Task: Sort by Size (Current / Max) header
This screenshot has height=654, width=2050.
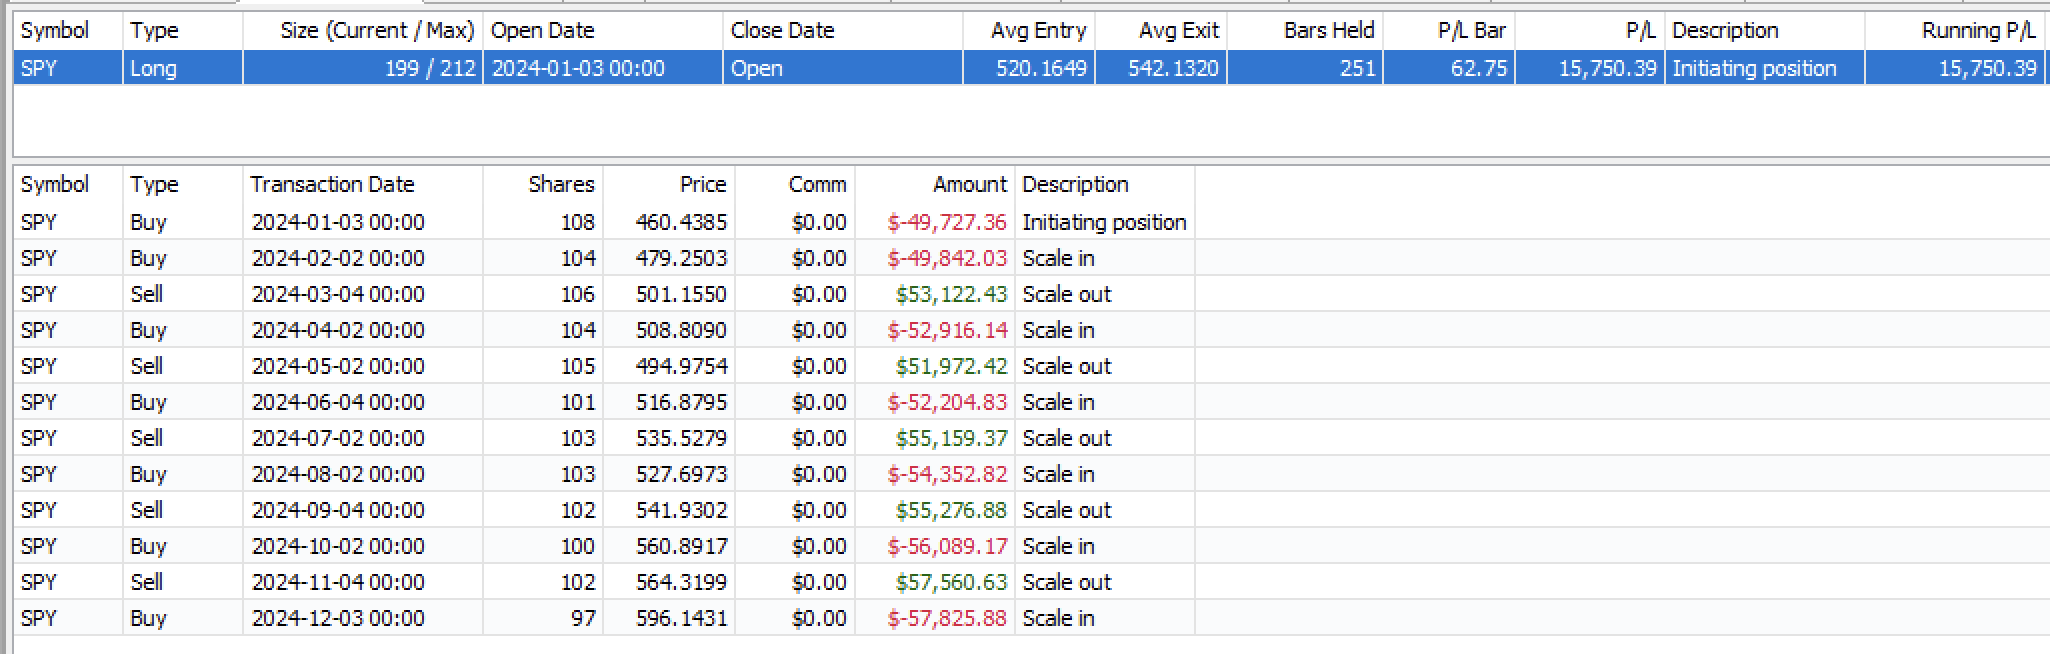Action: [x=376, y=30]
